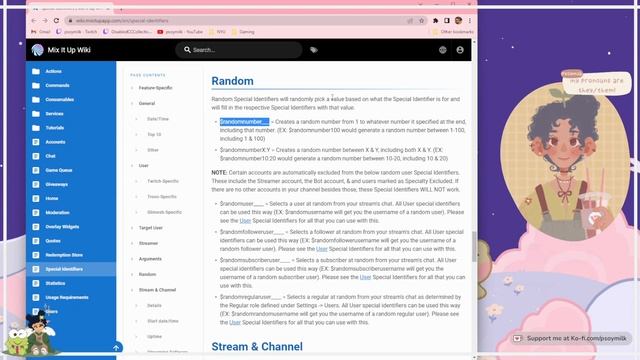Click the page vertical scrollbar thumb
The width and height of the screenshot is (640, 360).
tap(474, 247)
